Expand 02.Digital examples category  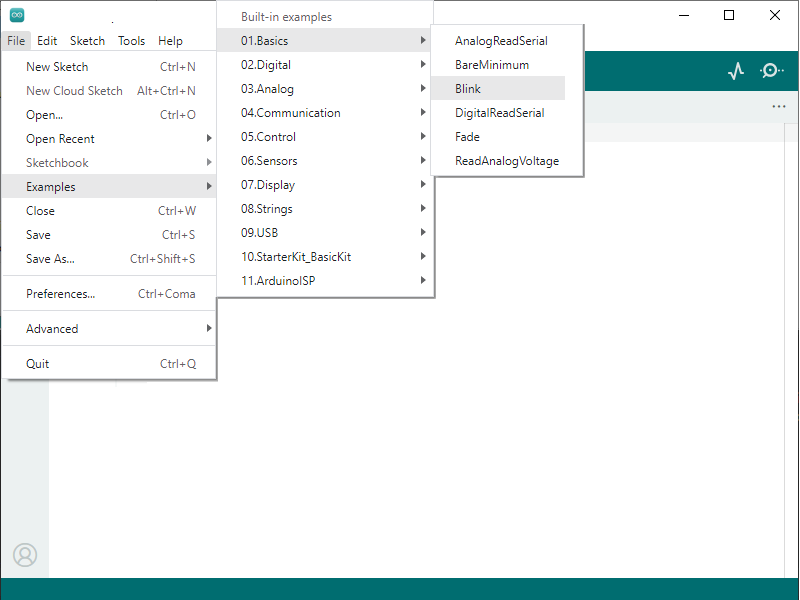326,65
